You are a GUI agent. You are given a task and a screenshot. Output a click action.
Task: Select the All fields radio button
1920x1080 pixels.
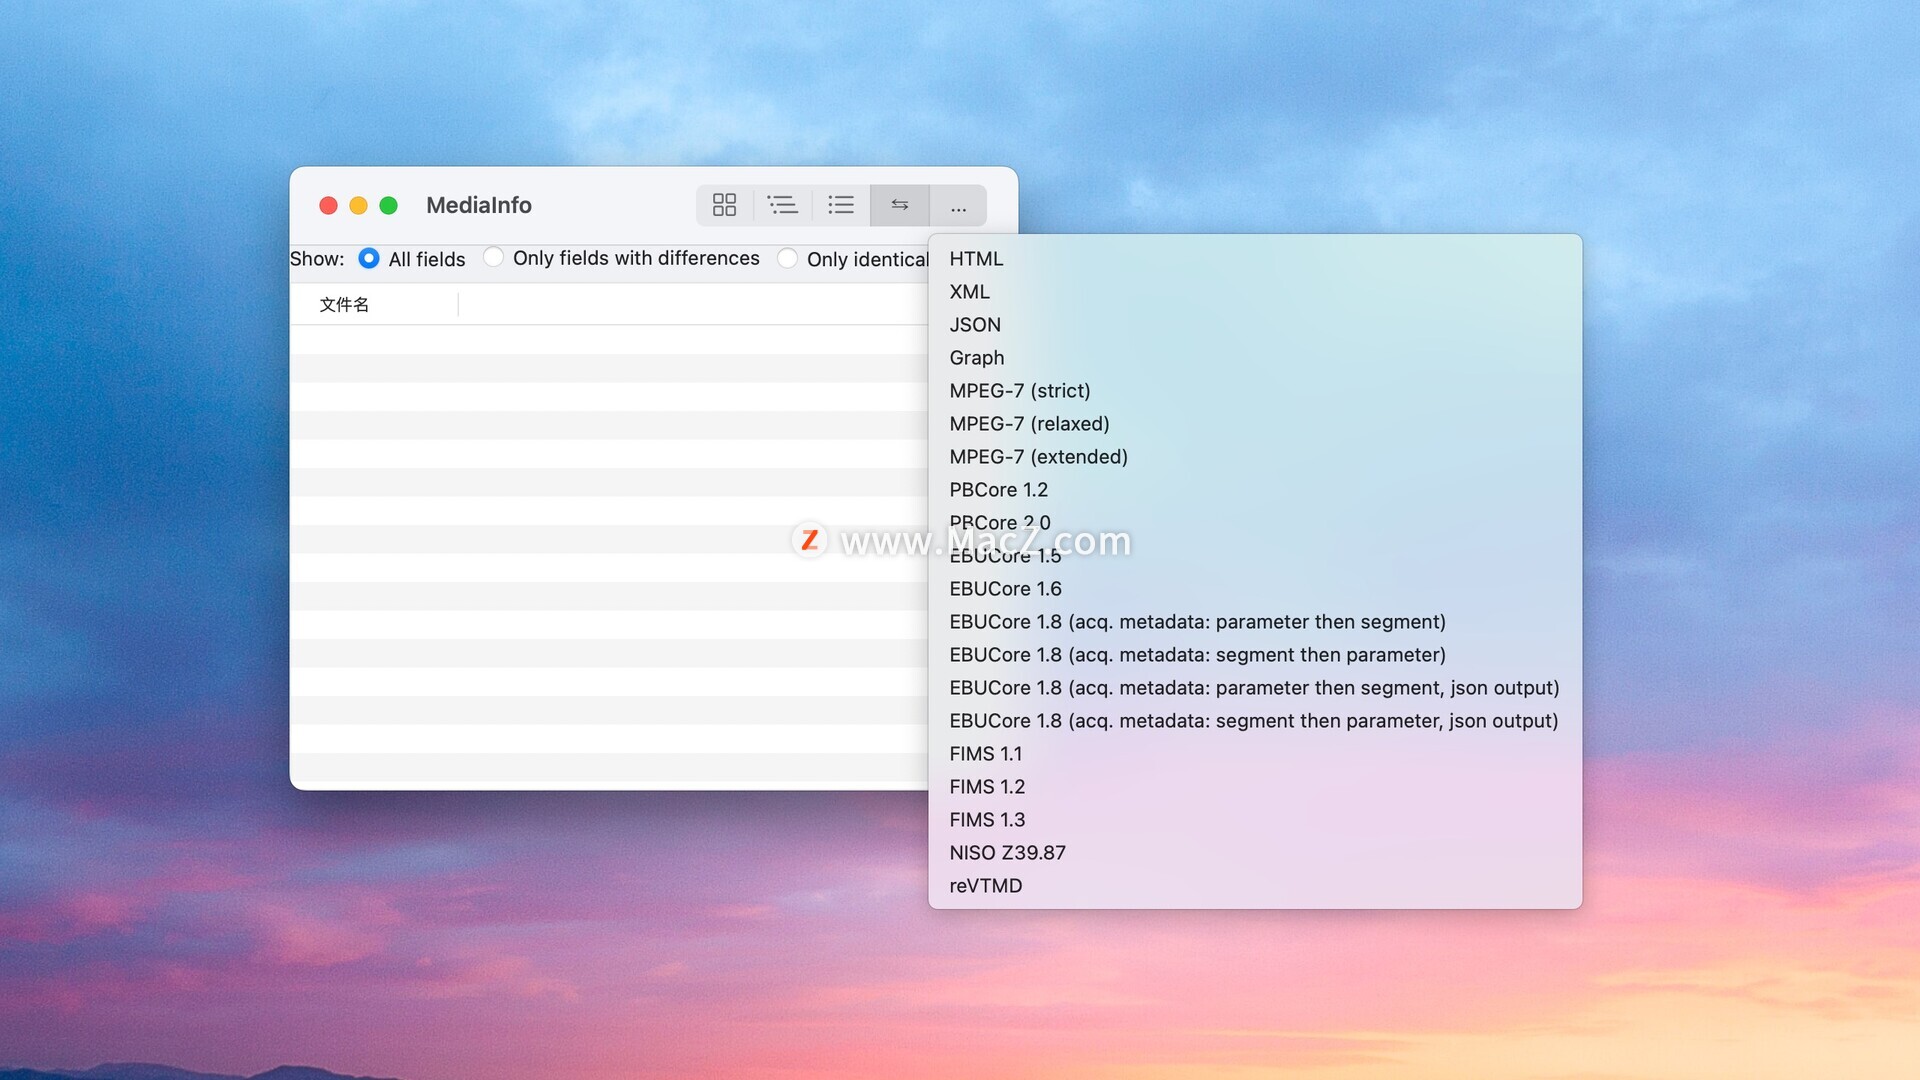(x=369, y=258)
